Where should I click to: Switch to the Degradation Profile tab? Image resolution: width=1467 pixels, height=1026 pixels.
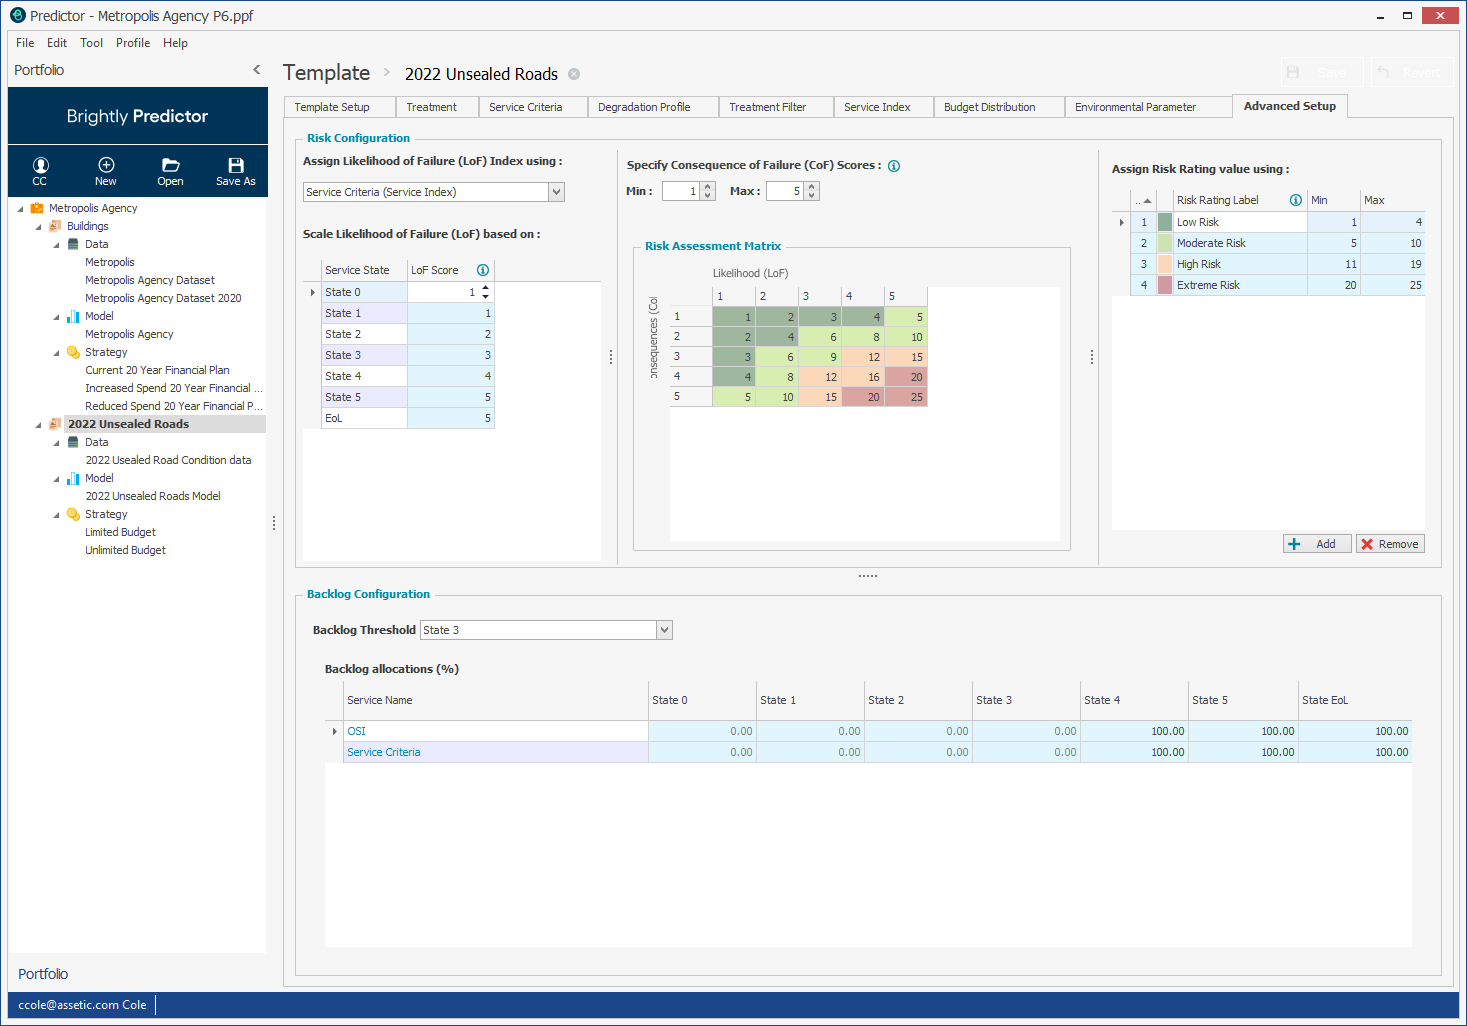[644, 107]
